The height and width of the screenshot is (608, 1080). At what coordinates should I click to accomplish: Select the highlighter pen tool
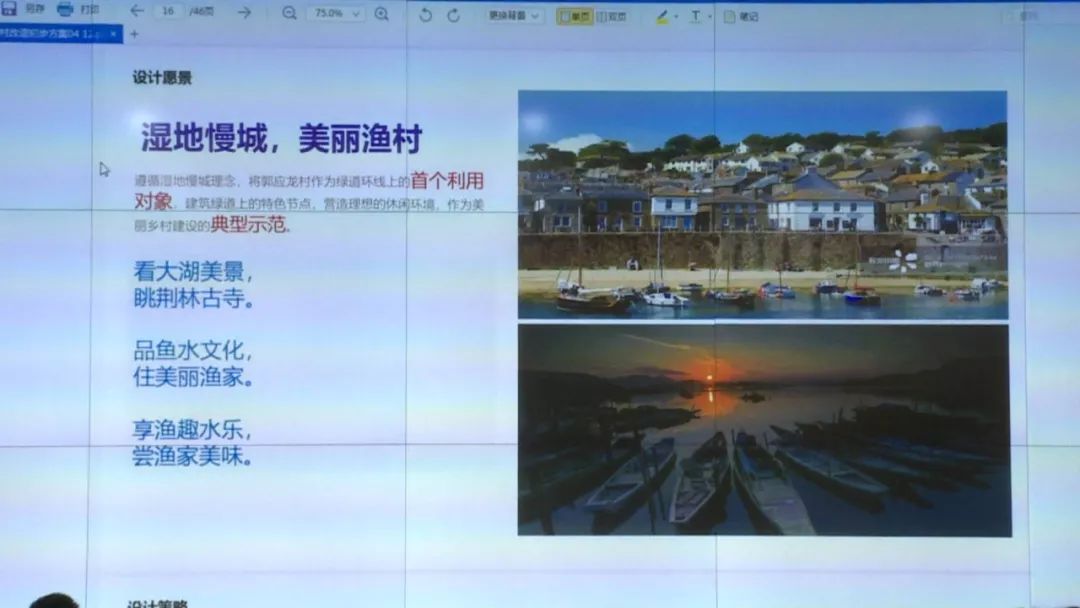[662, 17]
